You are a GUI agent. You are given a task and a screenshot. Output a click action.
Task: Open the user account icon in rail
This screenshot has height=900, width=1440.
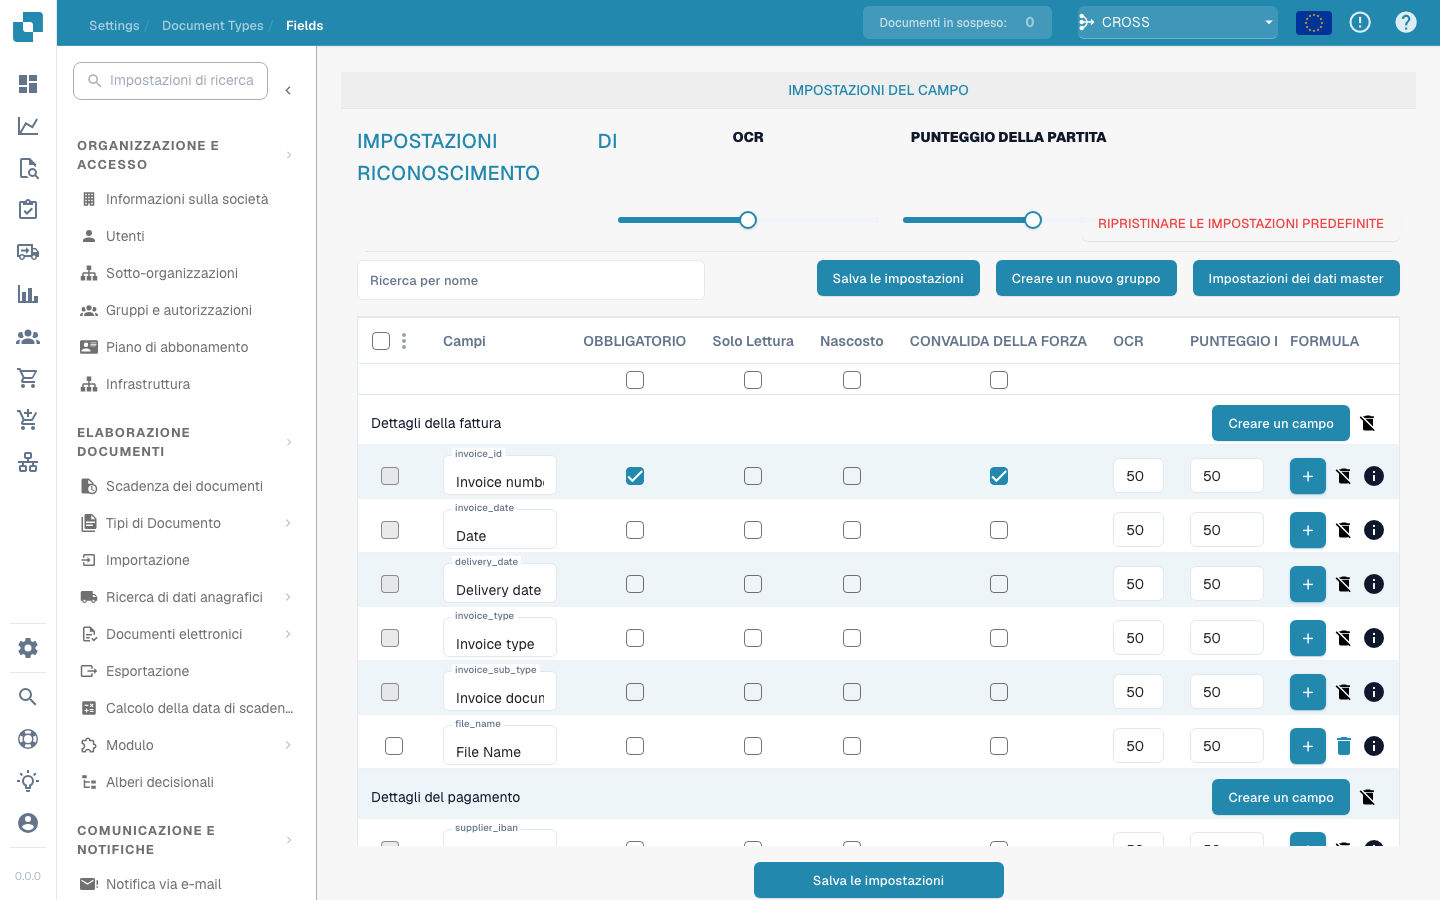click(28, 822)
